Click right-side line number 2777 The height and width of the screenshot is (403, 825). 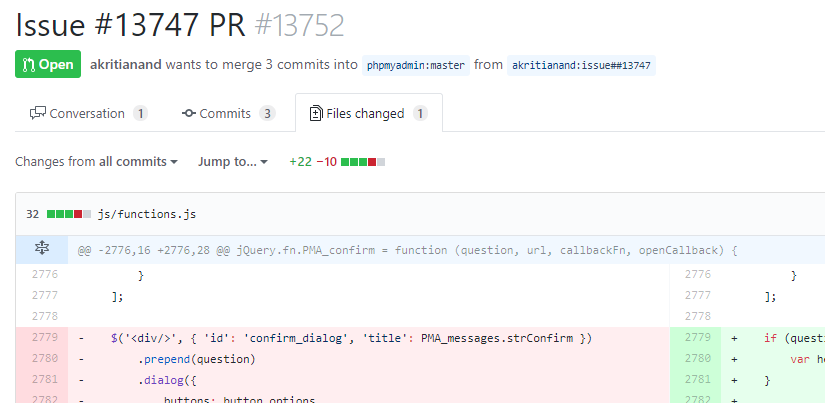[x=698, y=295]
